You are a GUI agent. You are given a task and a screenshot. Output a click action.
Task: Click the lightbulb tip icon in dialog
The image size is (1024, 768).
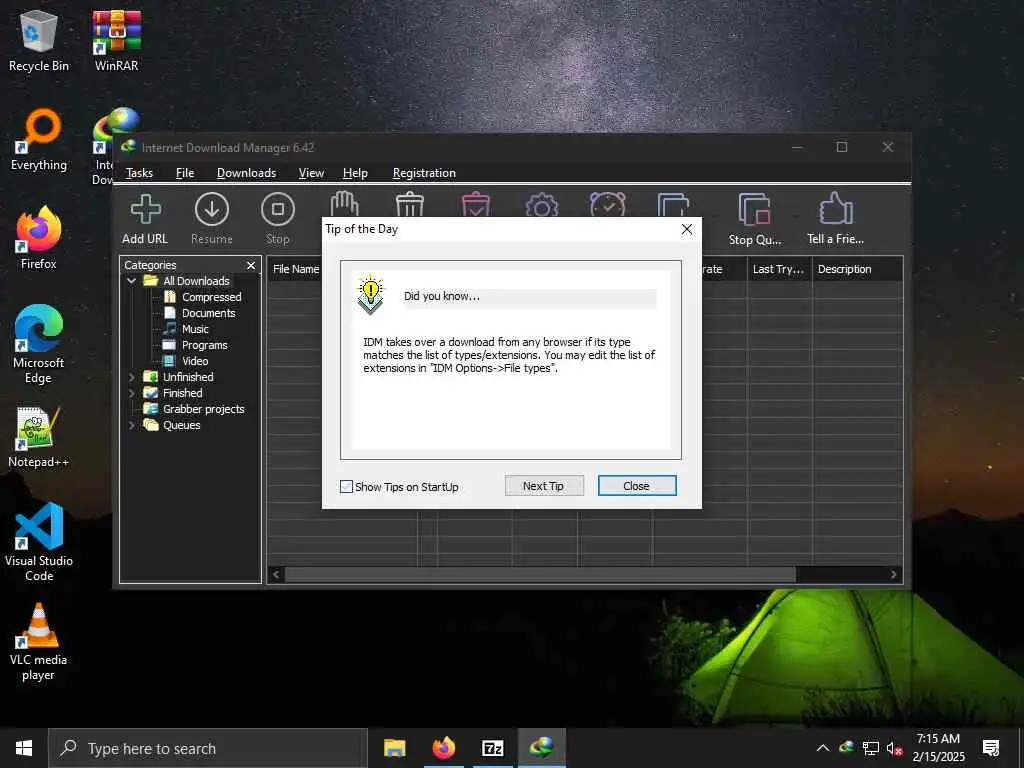point(370,295)
